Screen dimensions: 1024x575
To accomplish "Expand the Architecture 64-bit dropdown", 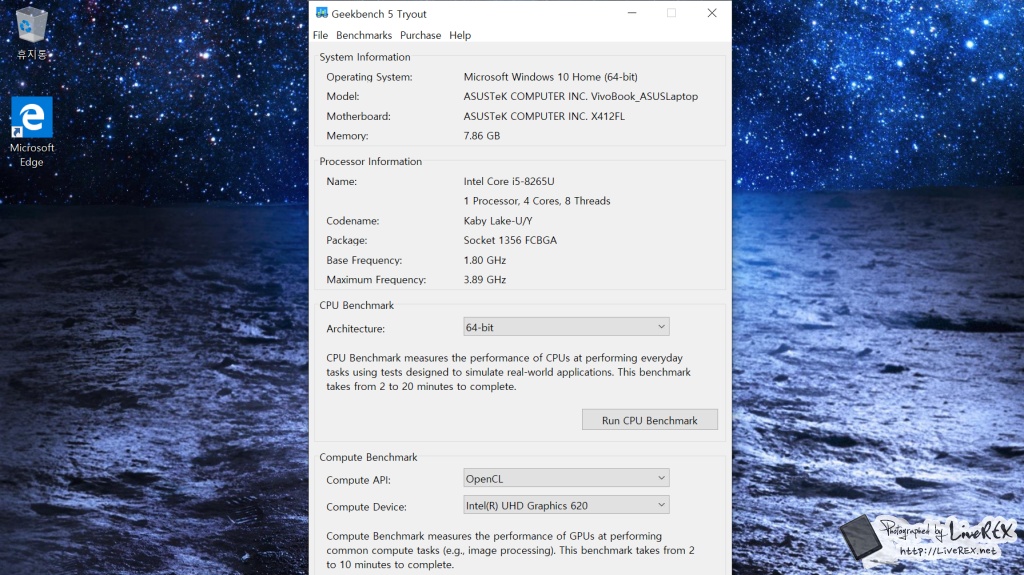I will click(566, 327).
